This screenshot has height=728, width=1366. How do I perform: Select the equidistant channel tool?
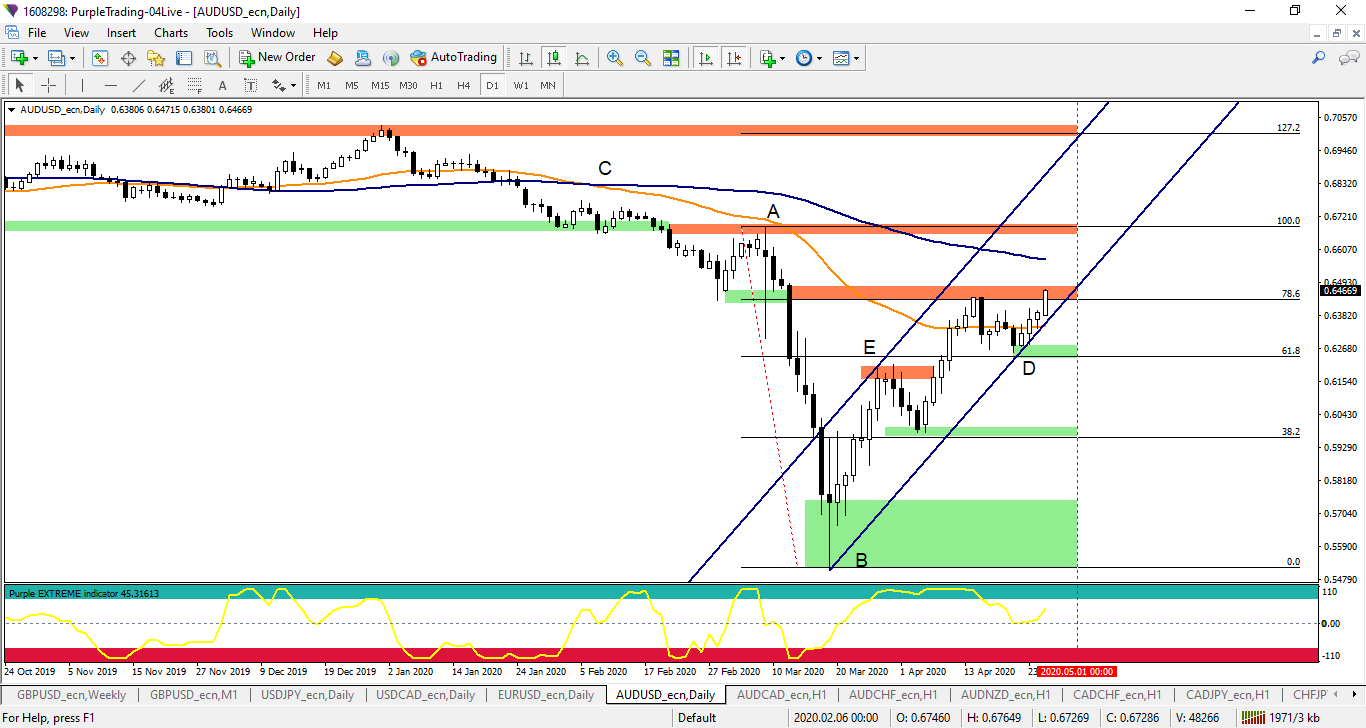[166, 85]
